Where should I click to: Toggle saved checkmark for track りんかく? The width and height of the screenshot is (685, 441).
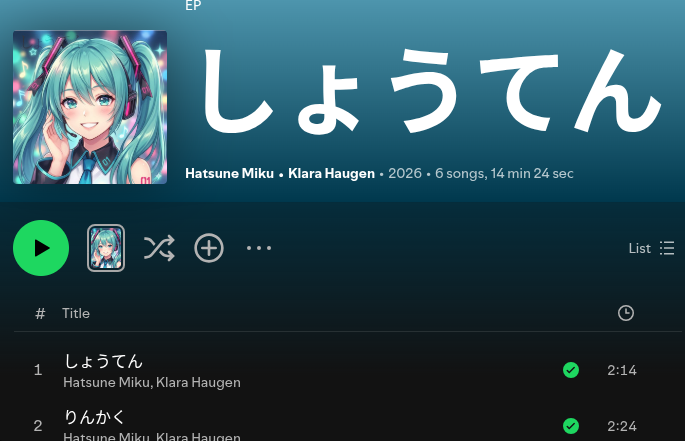[x=571, y=426]
